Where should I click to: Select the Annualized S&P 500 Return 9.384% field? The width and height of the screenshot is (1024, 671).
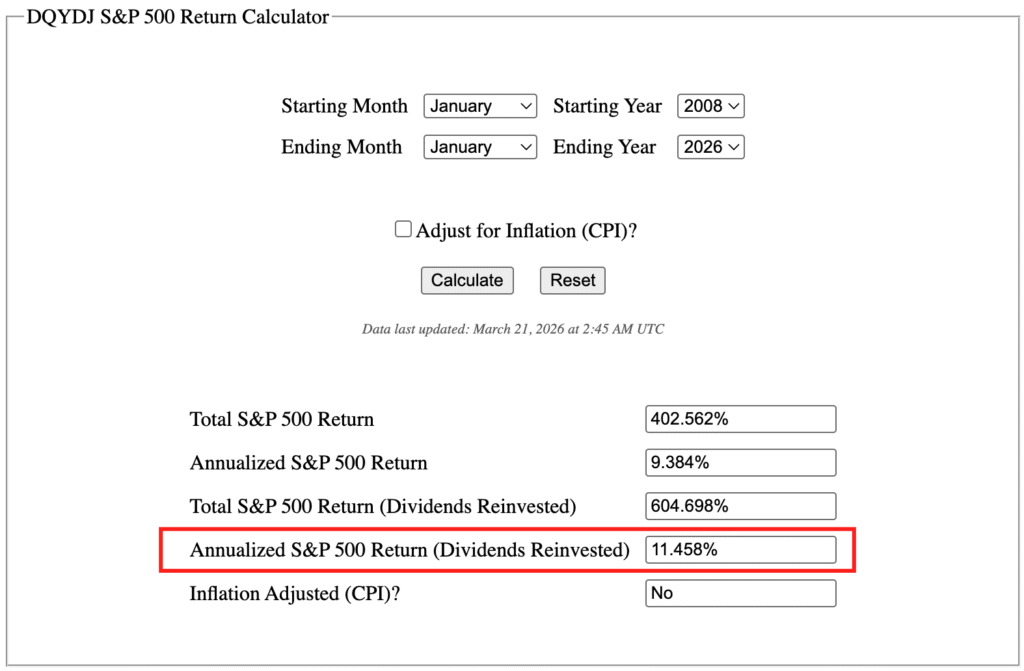(x=740, y=463)
